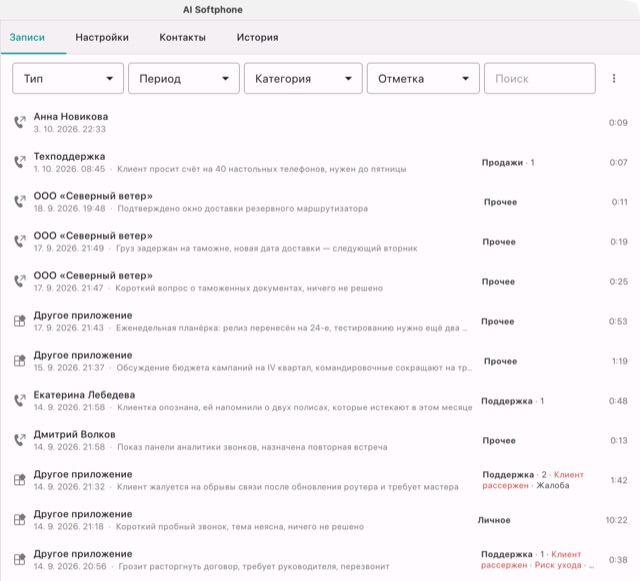Open summary about Груз задержан на таможне
Image resolution: width=640 pixels, height=581 pixels.
267,248
